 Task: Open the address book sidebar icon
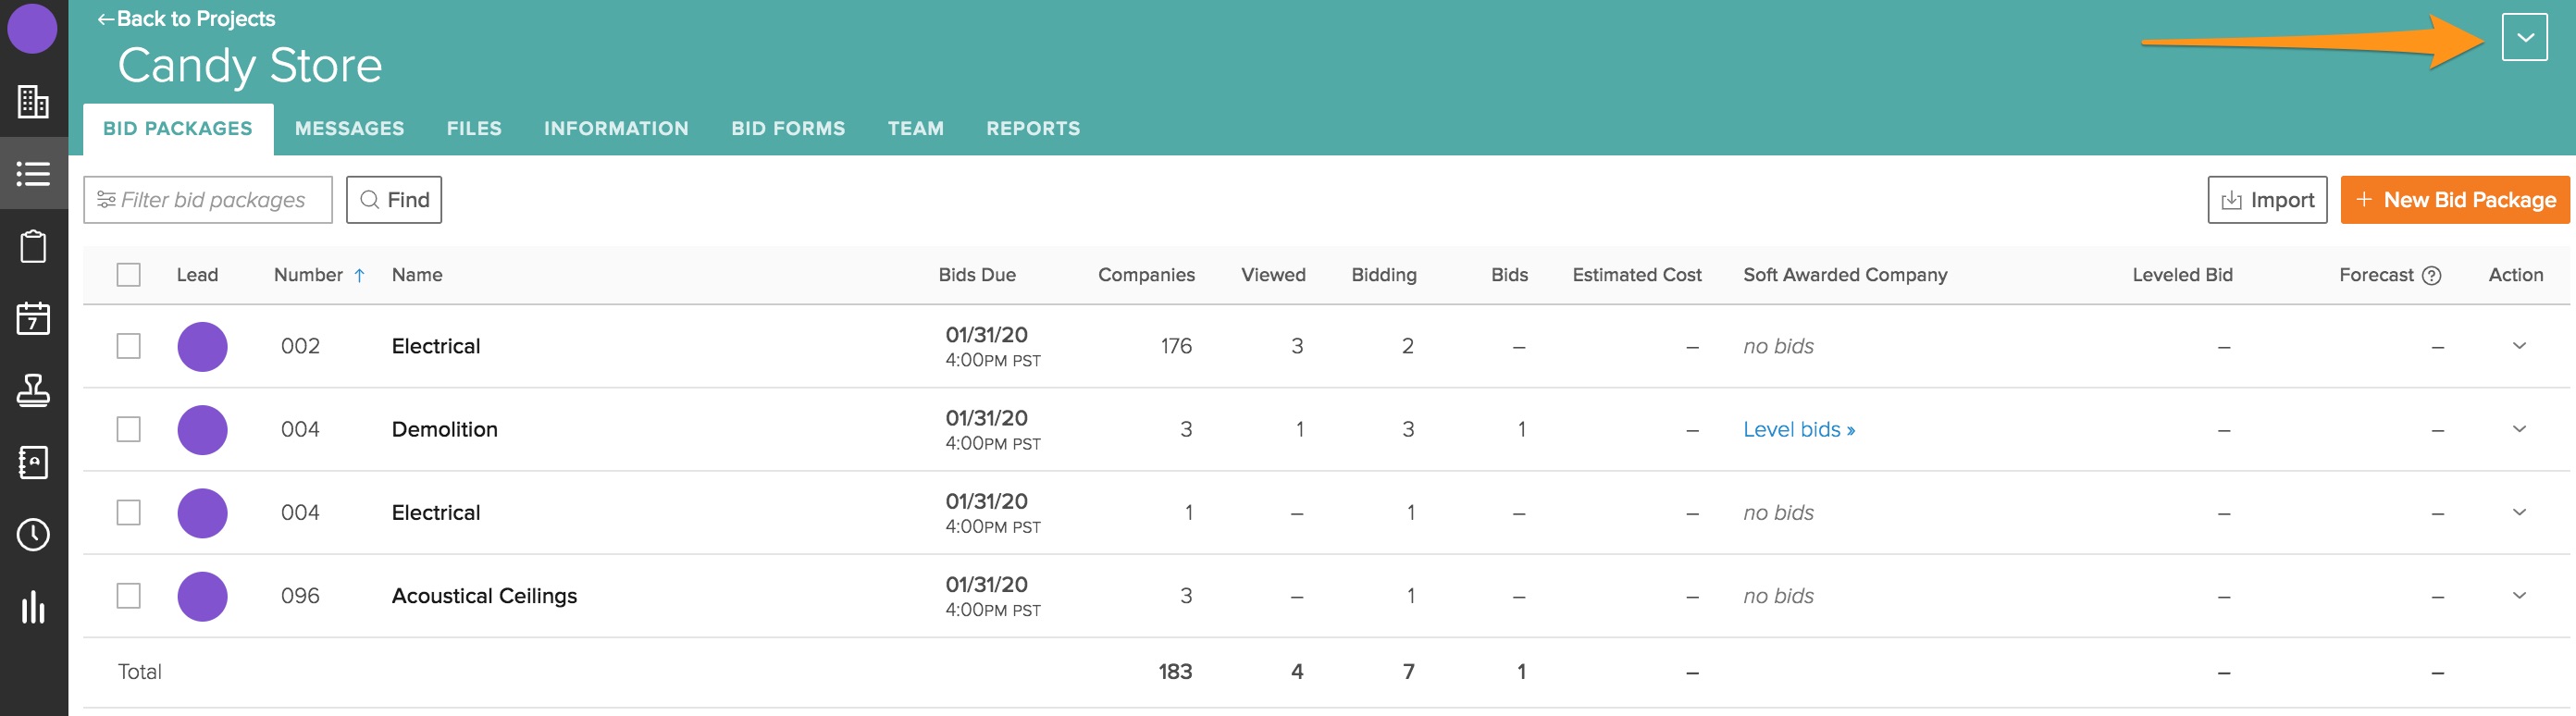[33, 462]
